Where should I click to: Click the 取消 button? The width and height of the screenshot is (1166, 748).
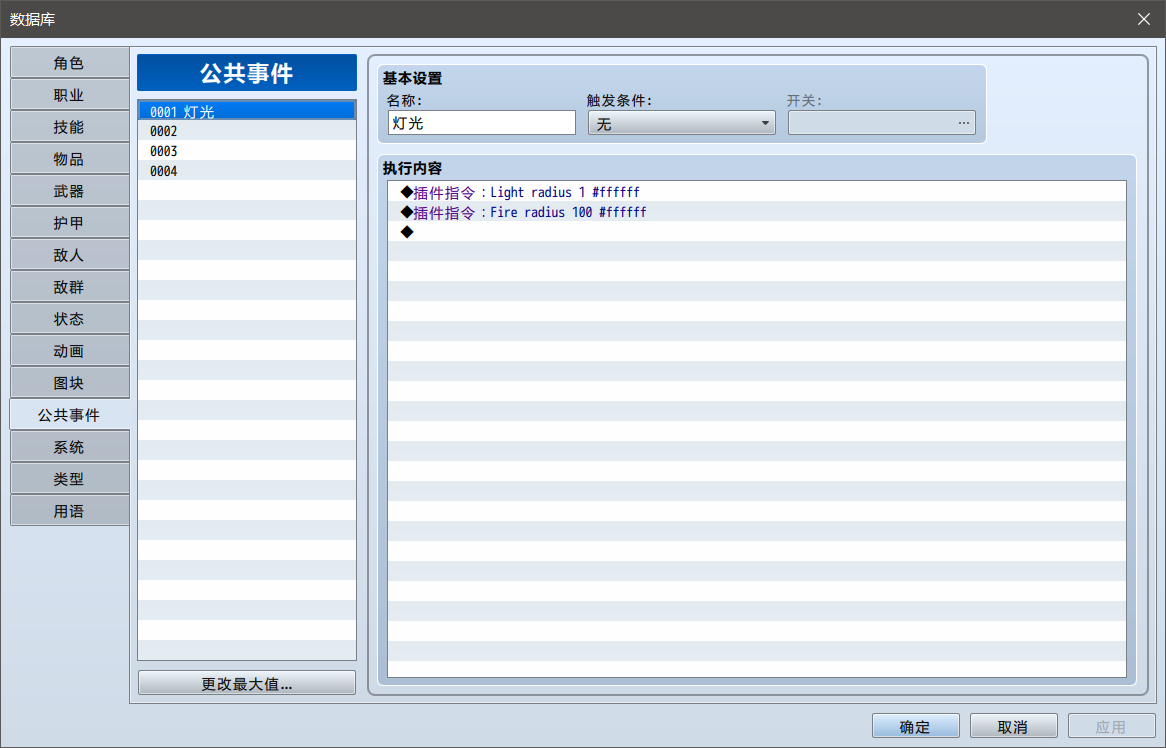coord(1014,726)
